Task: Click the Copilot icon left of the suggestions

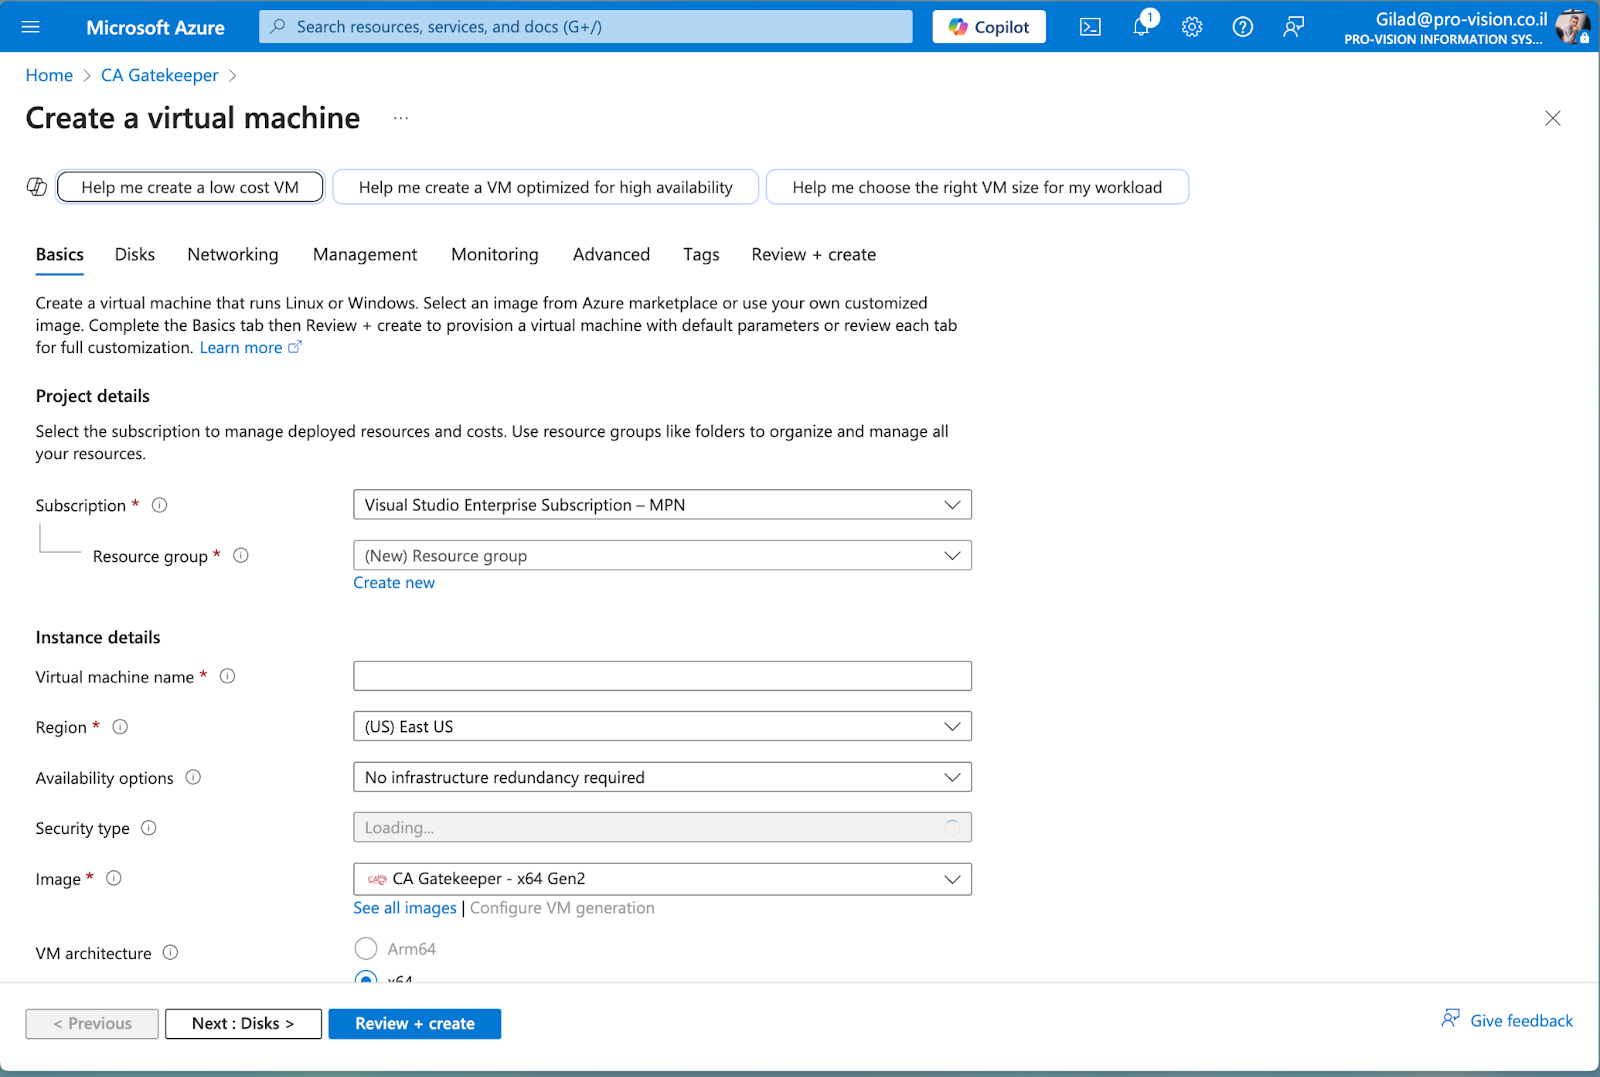Action: (x=37, y=187)
